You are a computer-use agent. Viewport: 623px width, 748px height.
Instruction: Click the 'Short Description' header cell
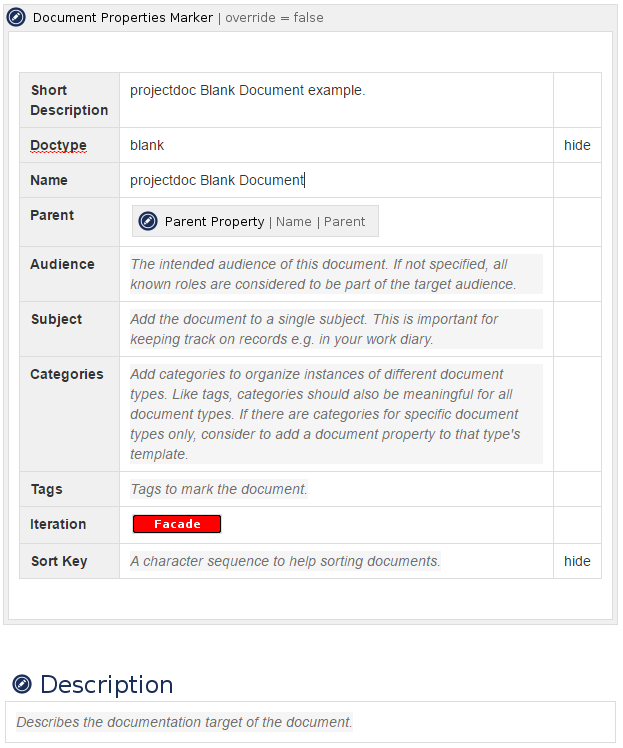pyautogui.click(x=70, y=100)
